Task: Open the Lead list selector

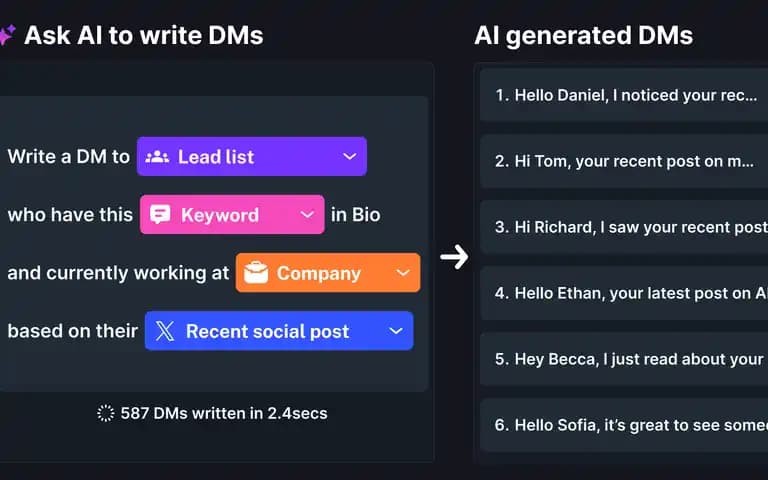Action: [252, 156]
